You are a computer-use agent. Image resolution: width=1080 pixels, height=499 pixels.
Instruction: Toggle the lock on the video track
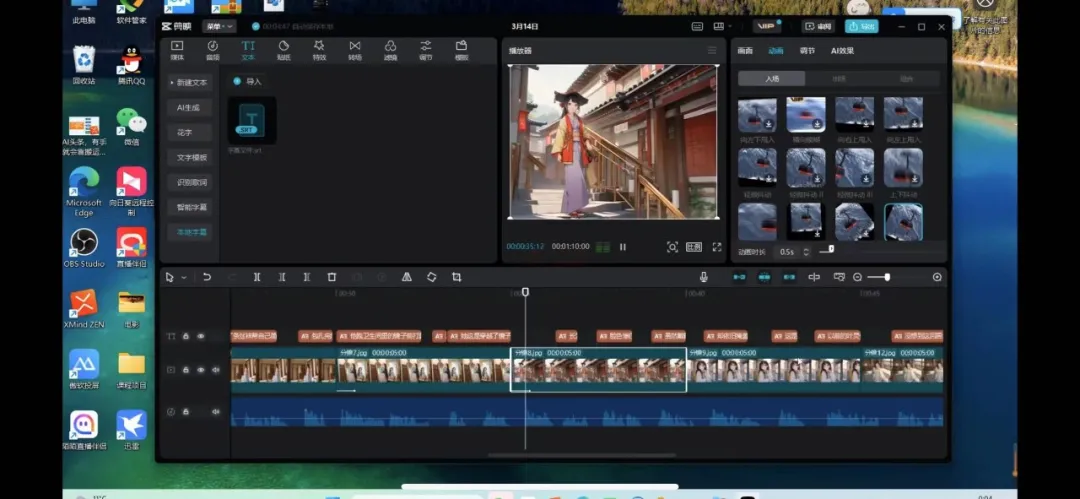pyautogui.click(x=185, y=370)
